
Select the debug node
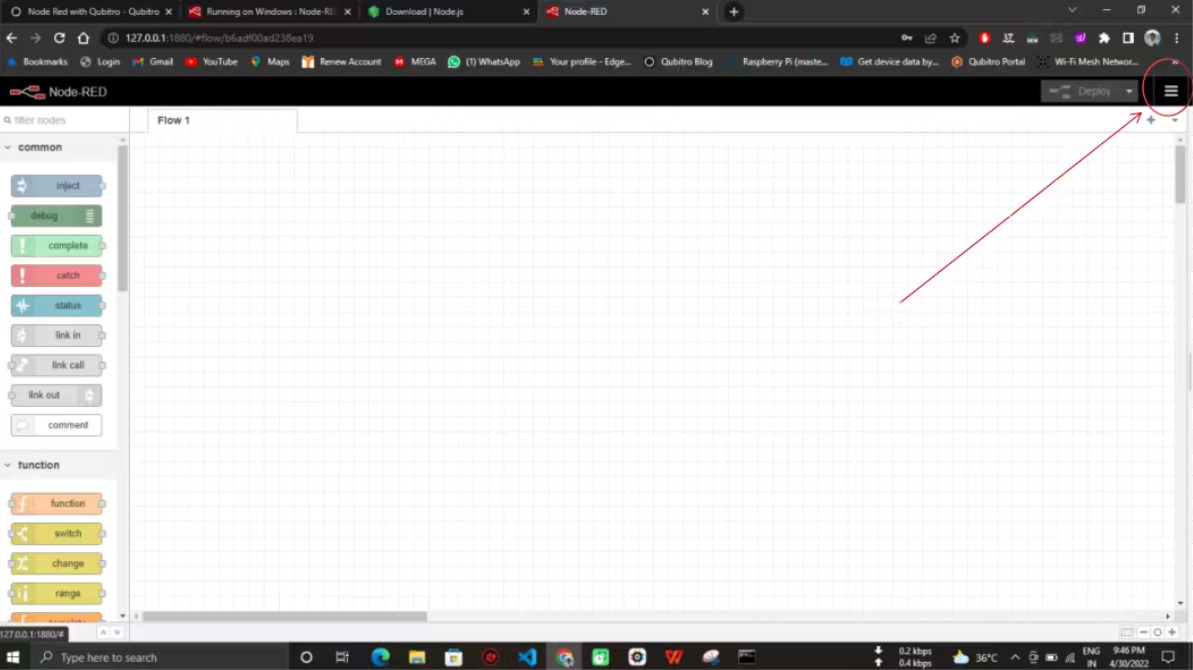coord(56,216)
